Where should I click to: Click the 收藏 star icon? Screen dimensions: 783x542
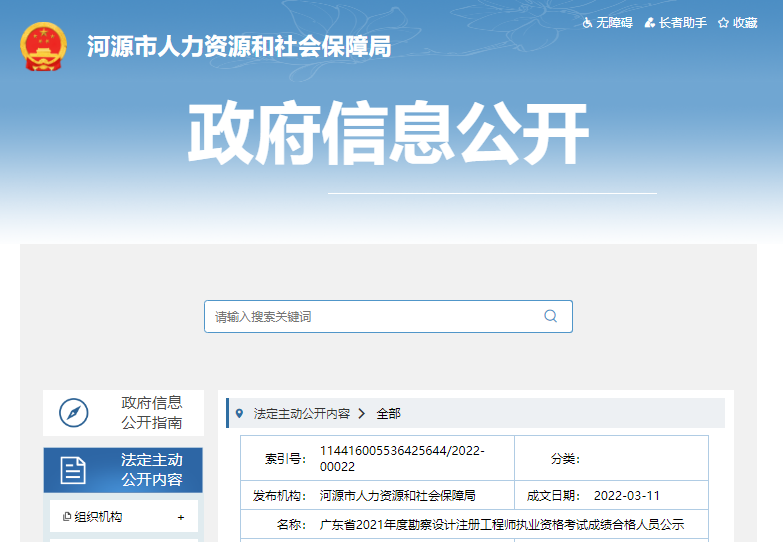723,22
